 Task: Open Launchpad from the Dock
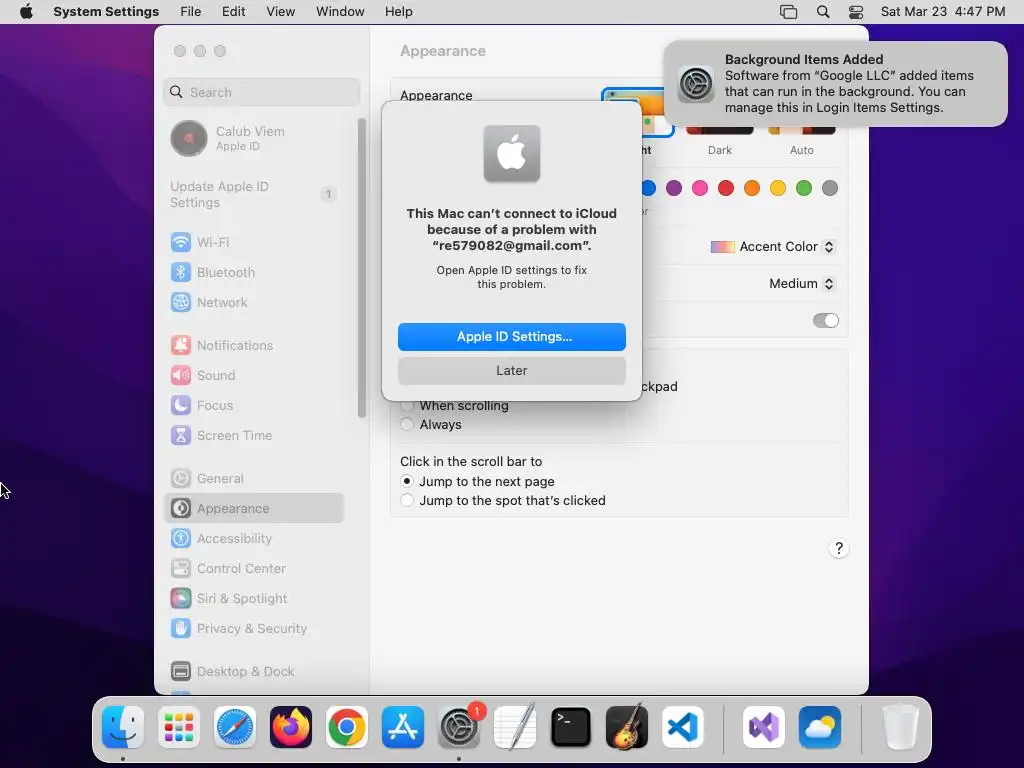coord(179,727)
